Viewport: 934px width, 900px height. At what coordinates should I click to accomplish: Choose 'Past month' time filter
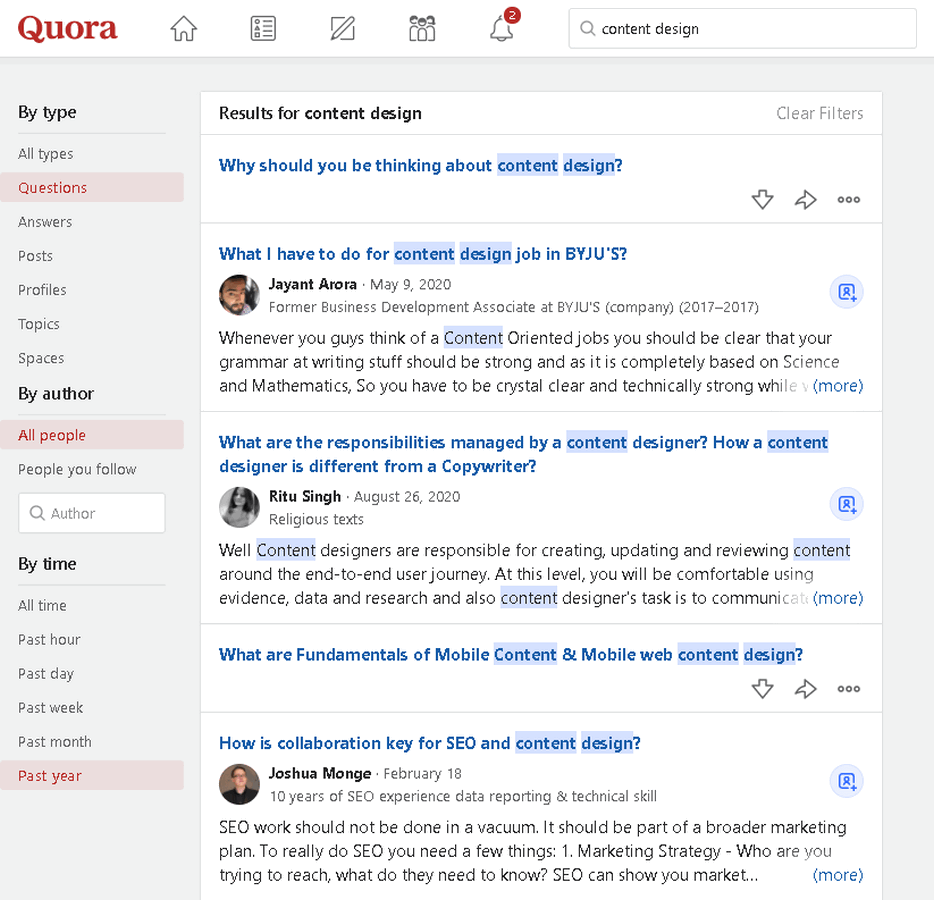55,742
